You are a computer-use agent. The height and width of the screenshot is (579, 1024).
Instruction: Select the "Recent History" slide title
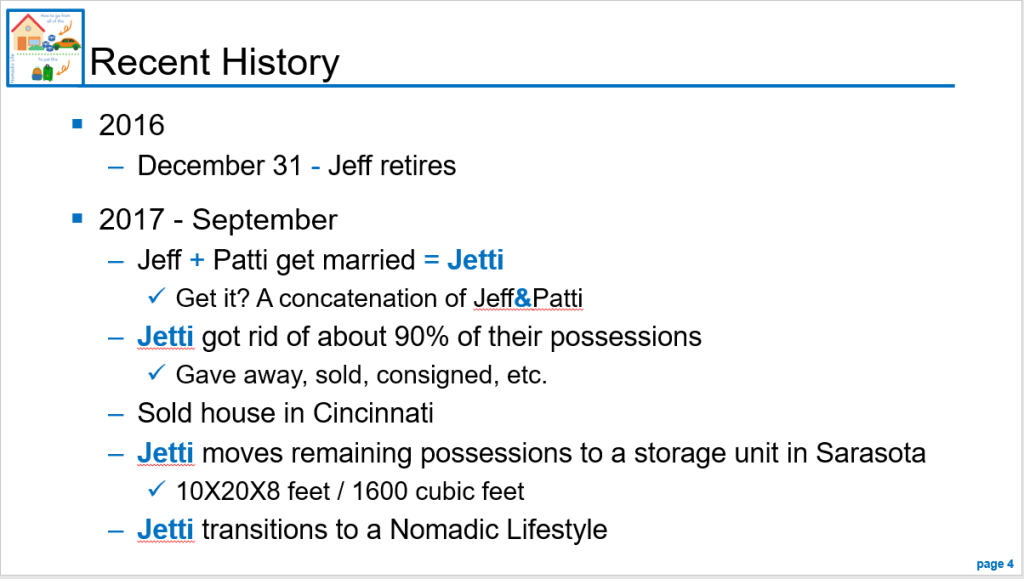point(214,62)
